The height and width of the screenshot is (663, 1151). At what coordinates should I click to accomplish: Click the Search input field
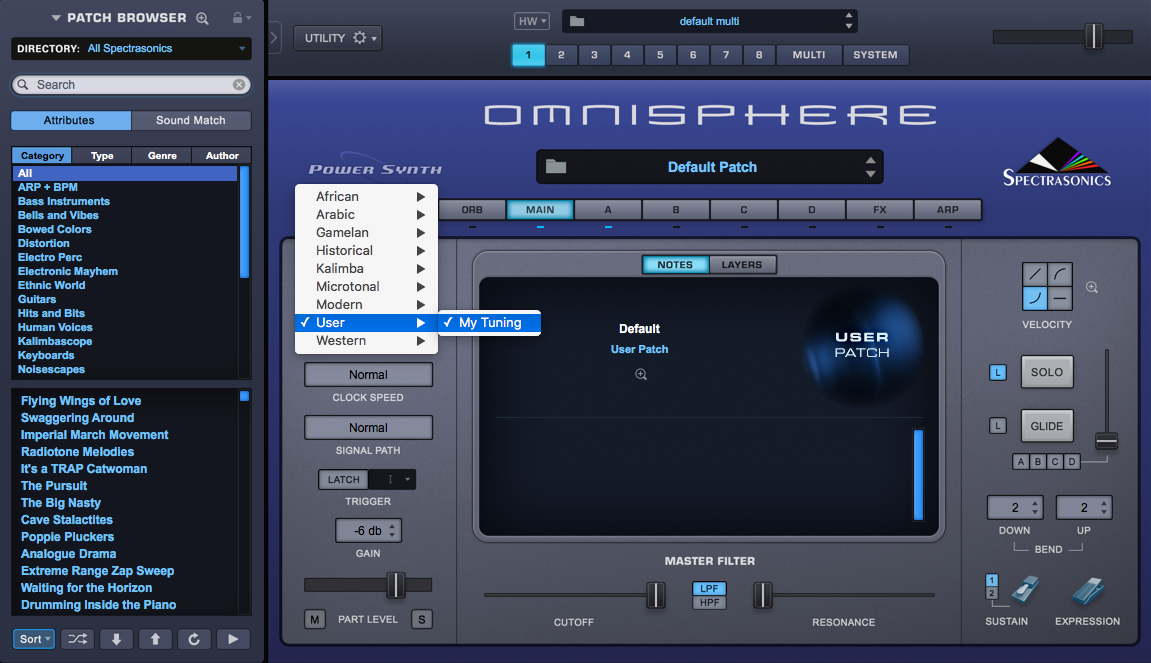pos(131,84)
